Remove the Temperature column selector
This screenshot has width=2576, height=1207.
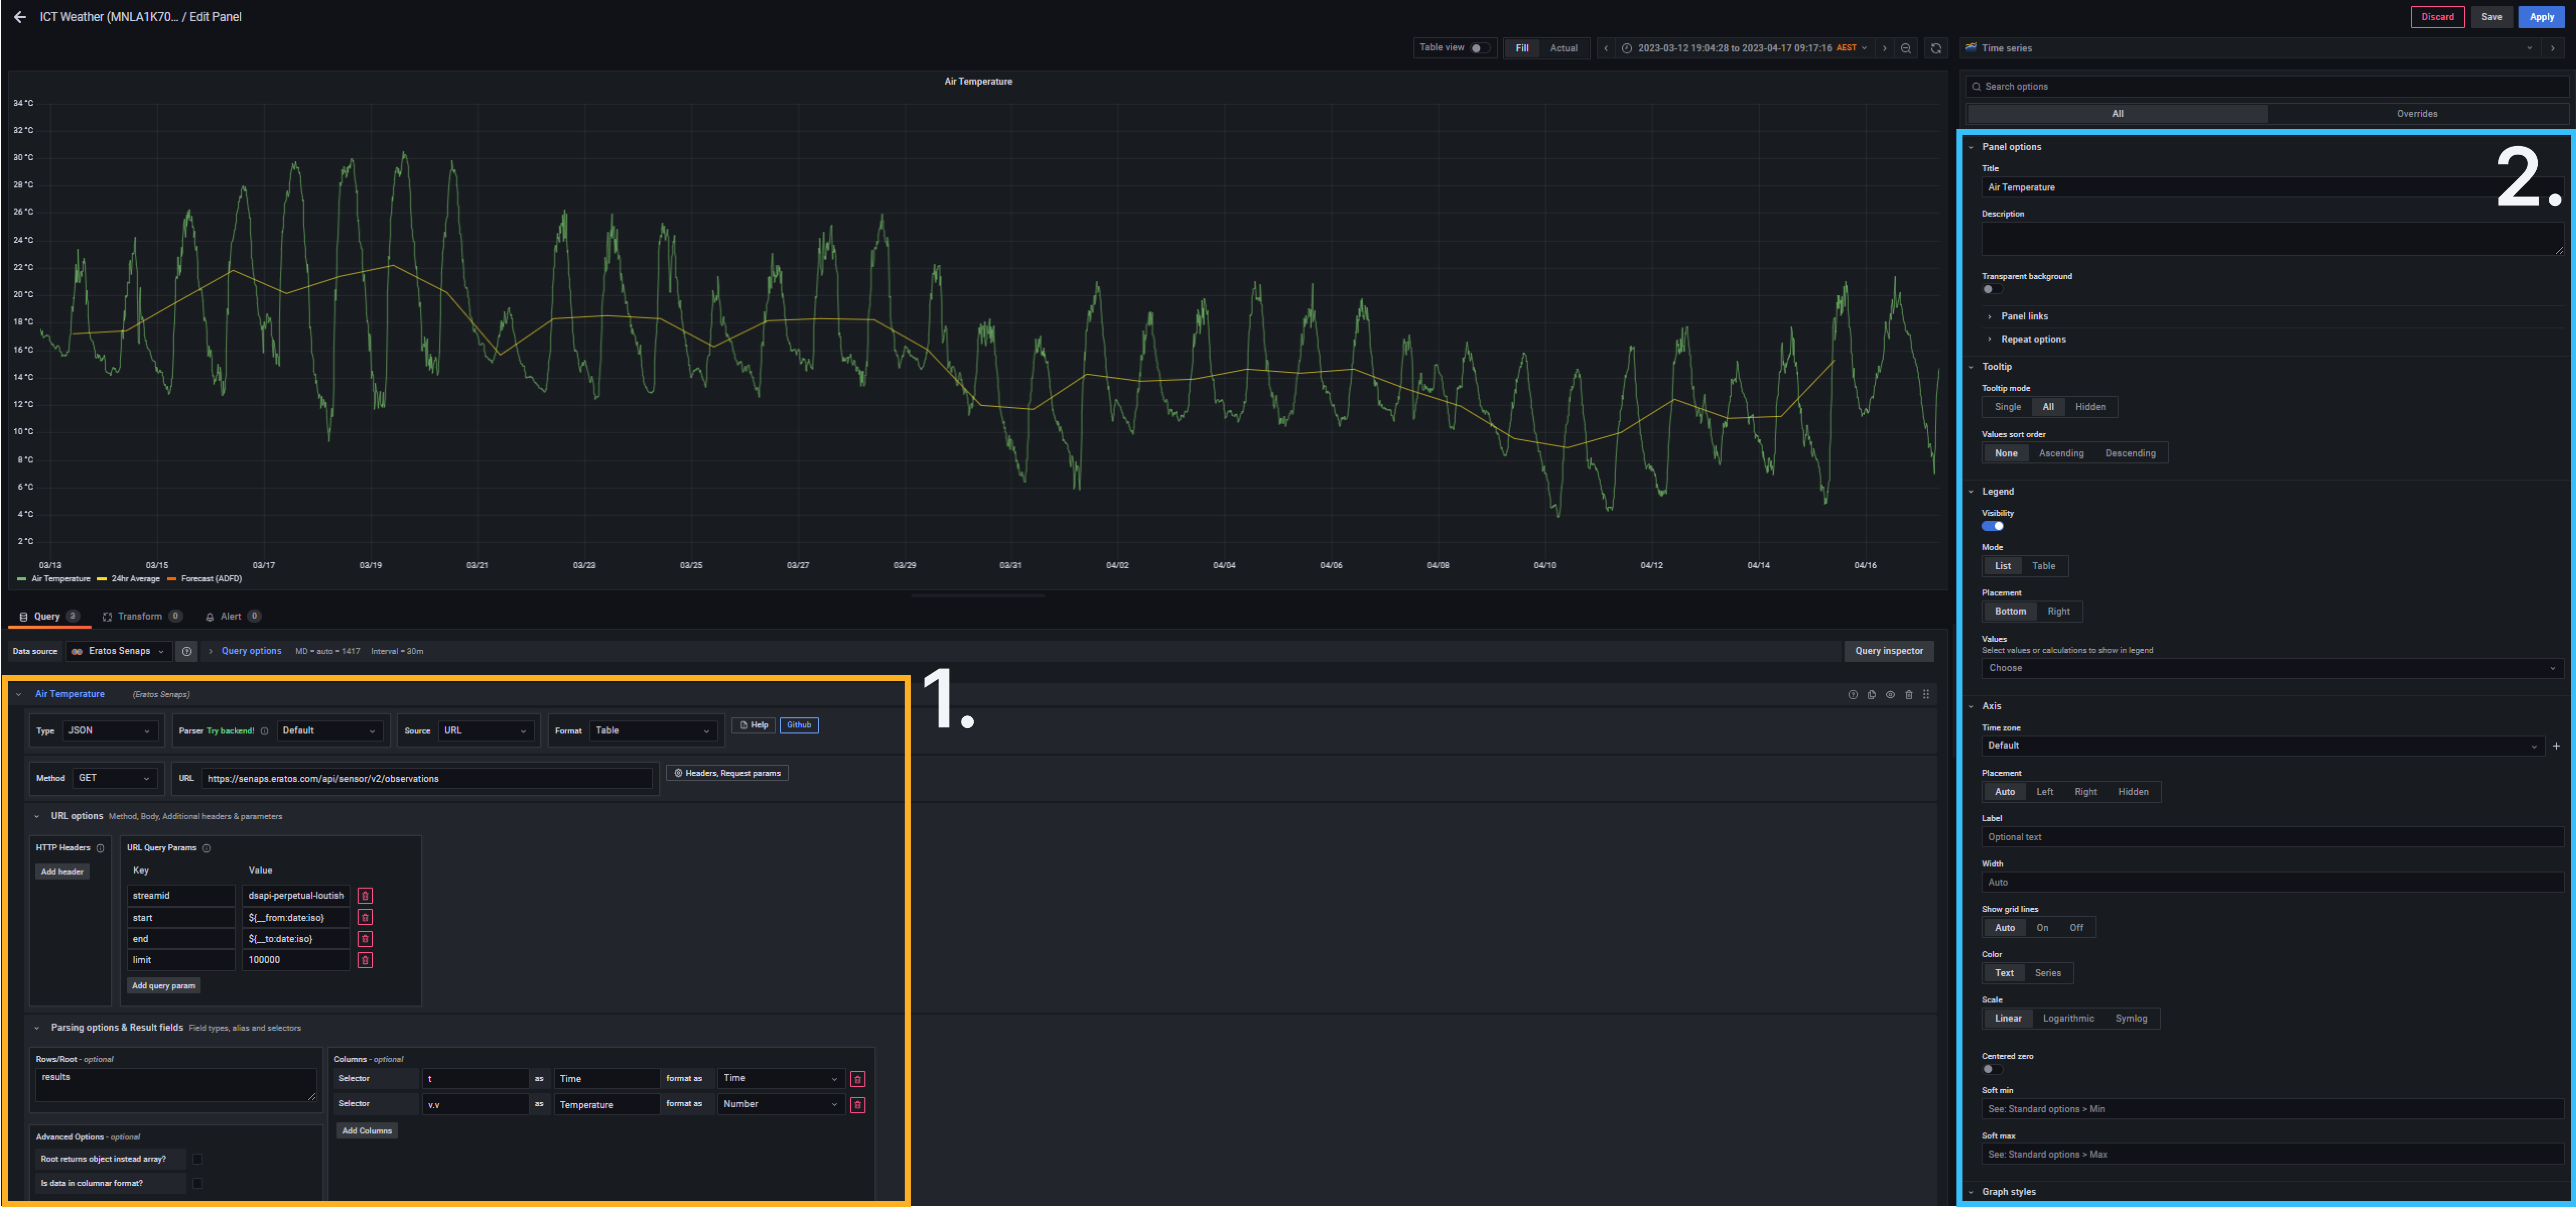[x=857, y=1105]
